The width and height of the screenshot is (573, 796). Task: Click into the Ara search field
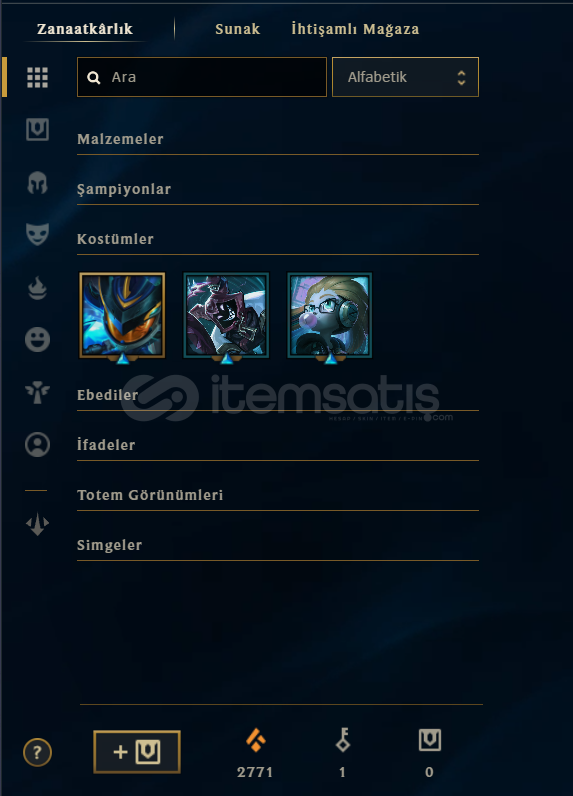[x=202, y=77]
